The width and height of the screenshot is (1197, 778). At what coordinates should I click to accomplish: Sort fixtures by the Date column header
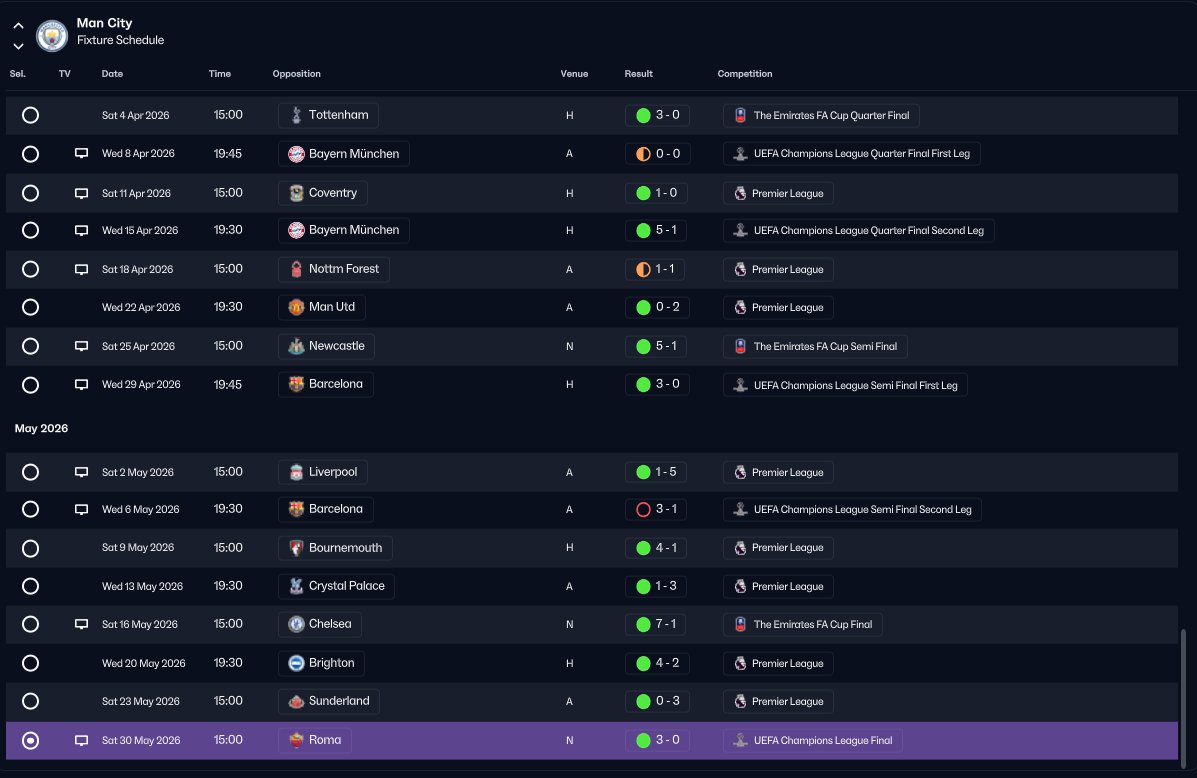point(112,74)
